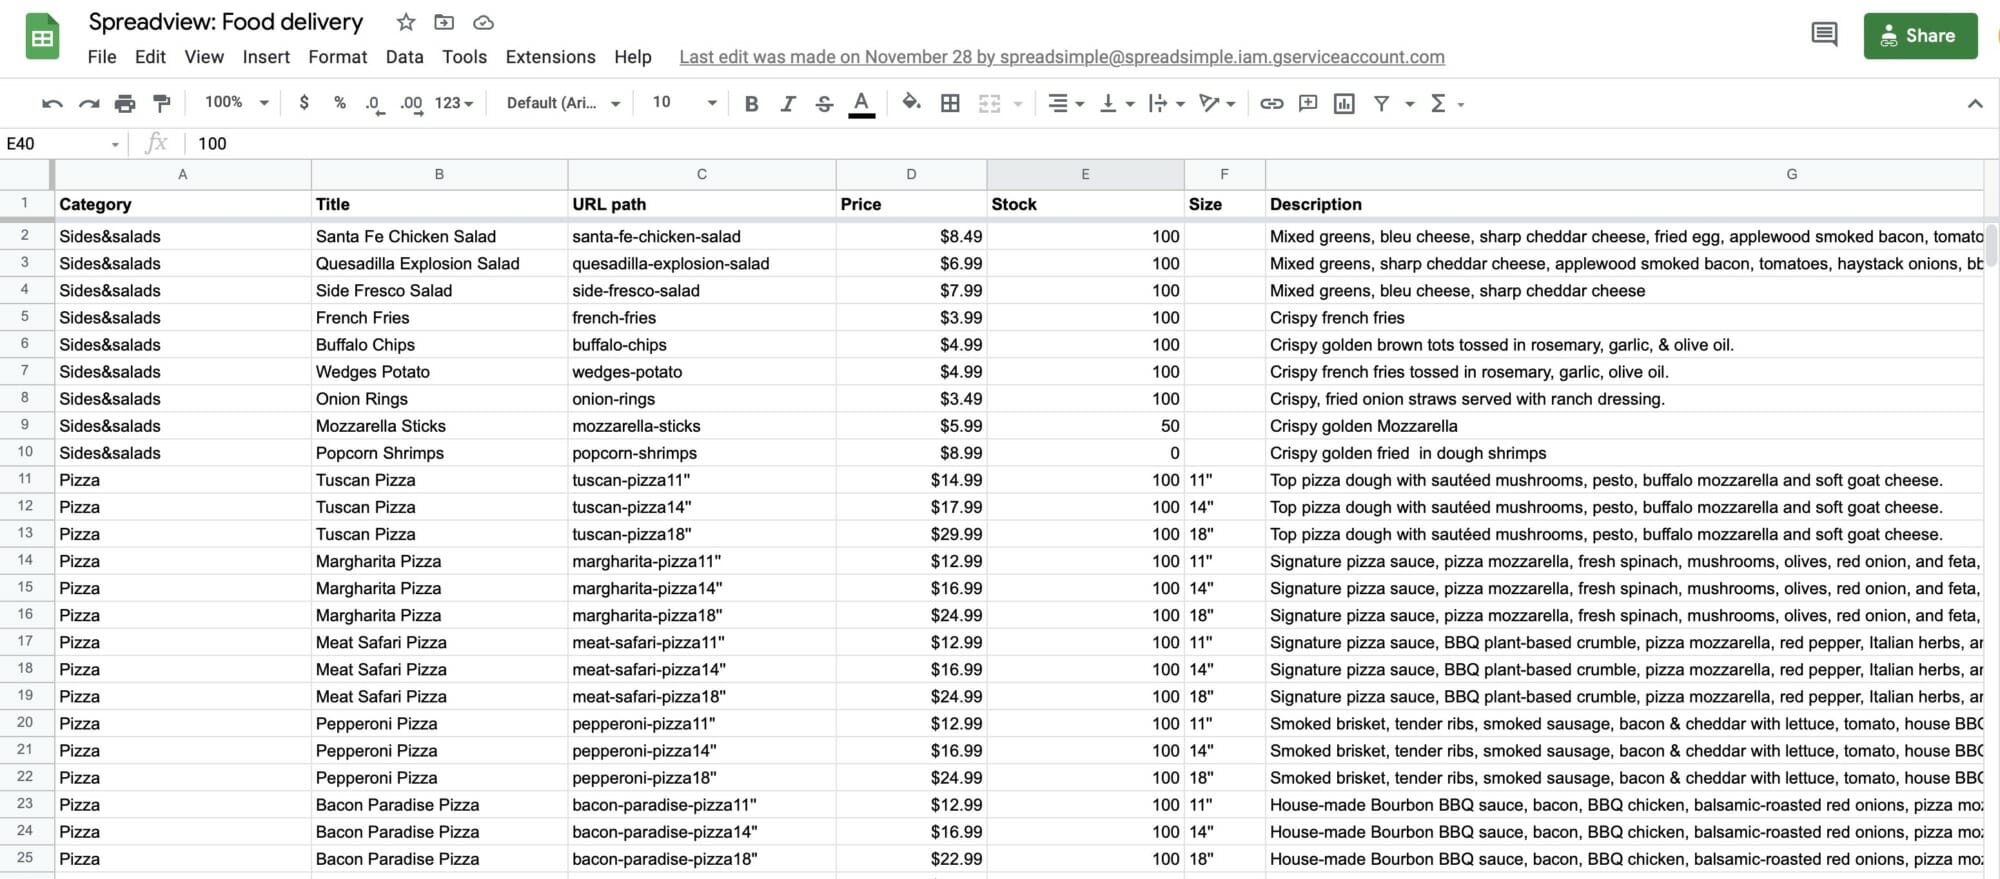Open the Extensions menu

tap(550, 57)
